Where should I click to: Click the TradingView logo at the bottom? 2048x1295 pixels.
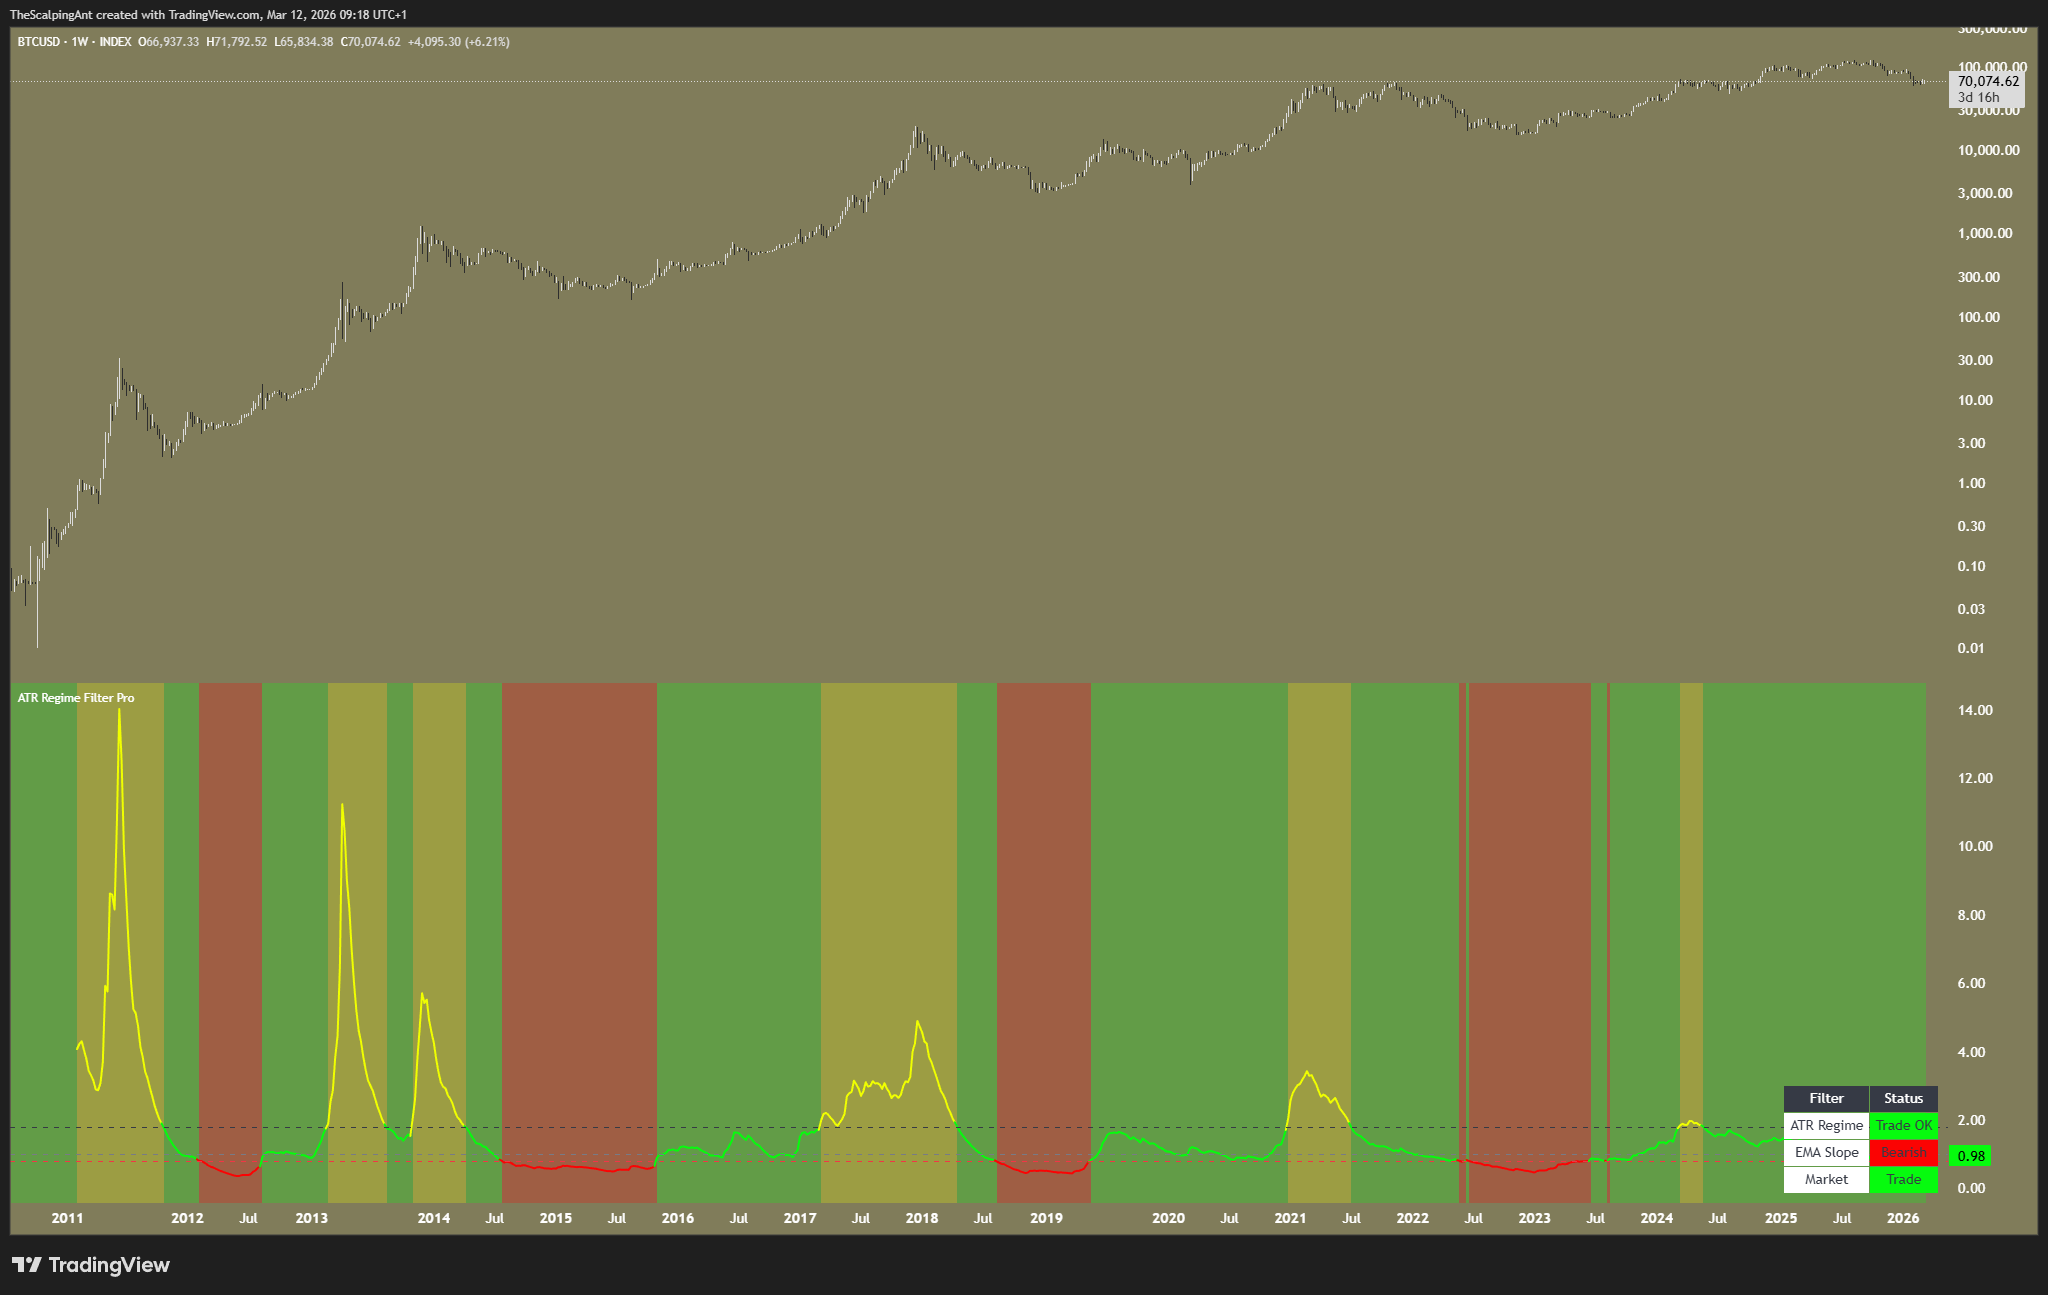click(91, 1265)
